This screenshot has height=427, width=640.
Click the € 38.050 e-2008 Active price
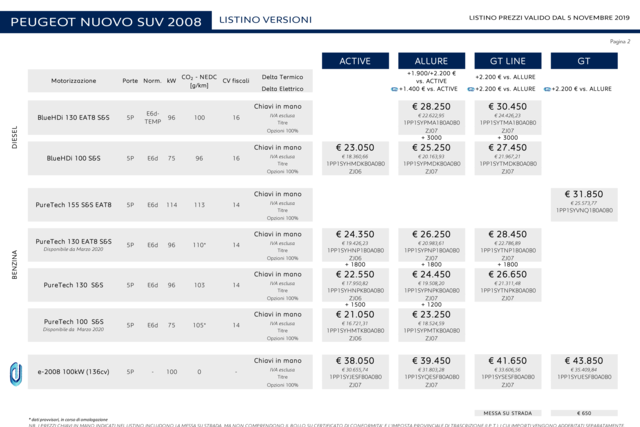pyautogui.click(x=355, y=360)
